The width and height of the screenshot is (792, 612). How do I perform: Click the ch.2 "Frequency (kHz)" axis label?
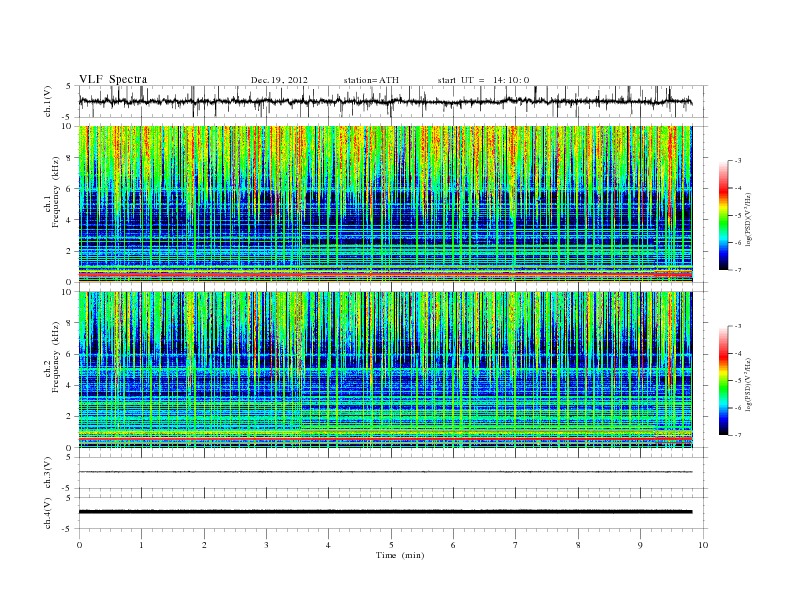(56, 357)
